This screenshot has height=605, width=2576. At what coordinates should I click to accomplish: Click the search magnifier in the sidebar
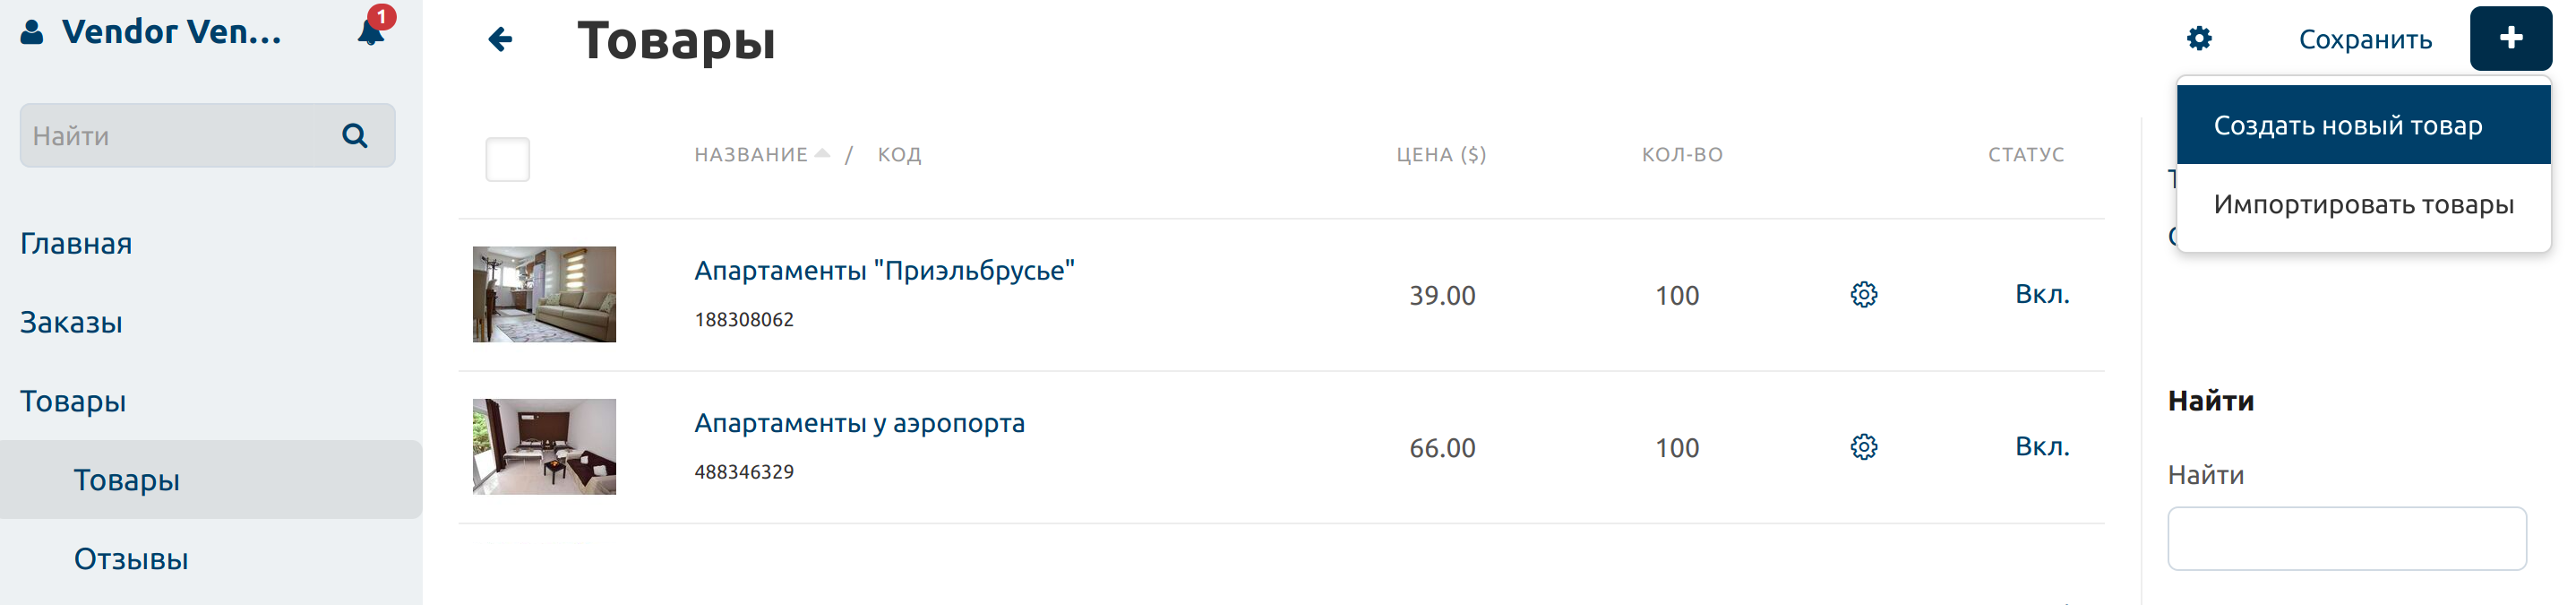(x=355, y=135)
